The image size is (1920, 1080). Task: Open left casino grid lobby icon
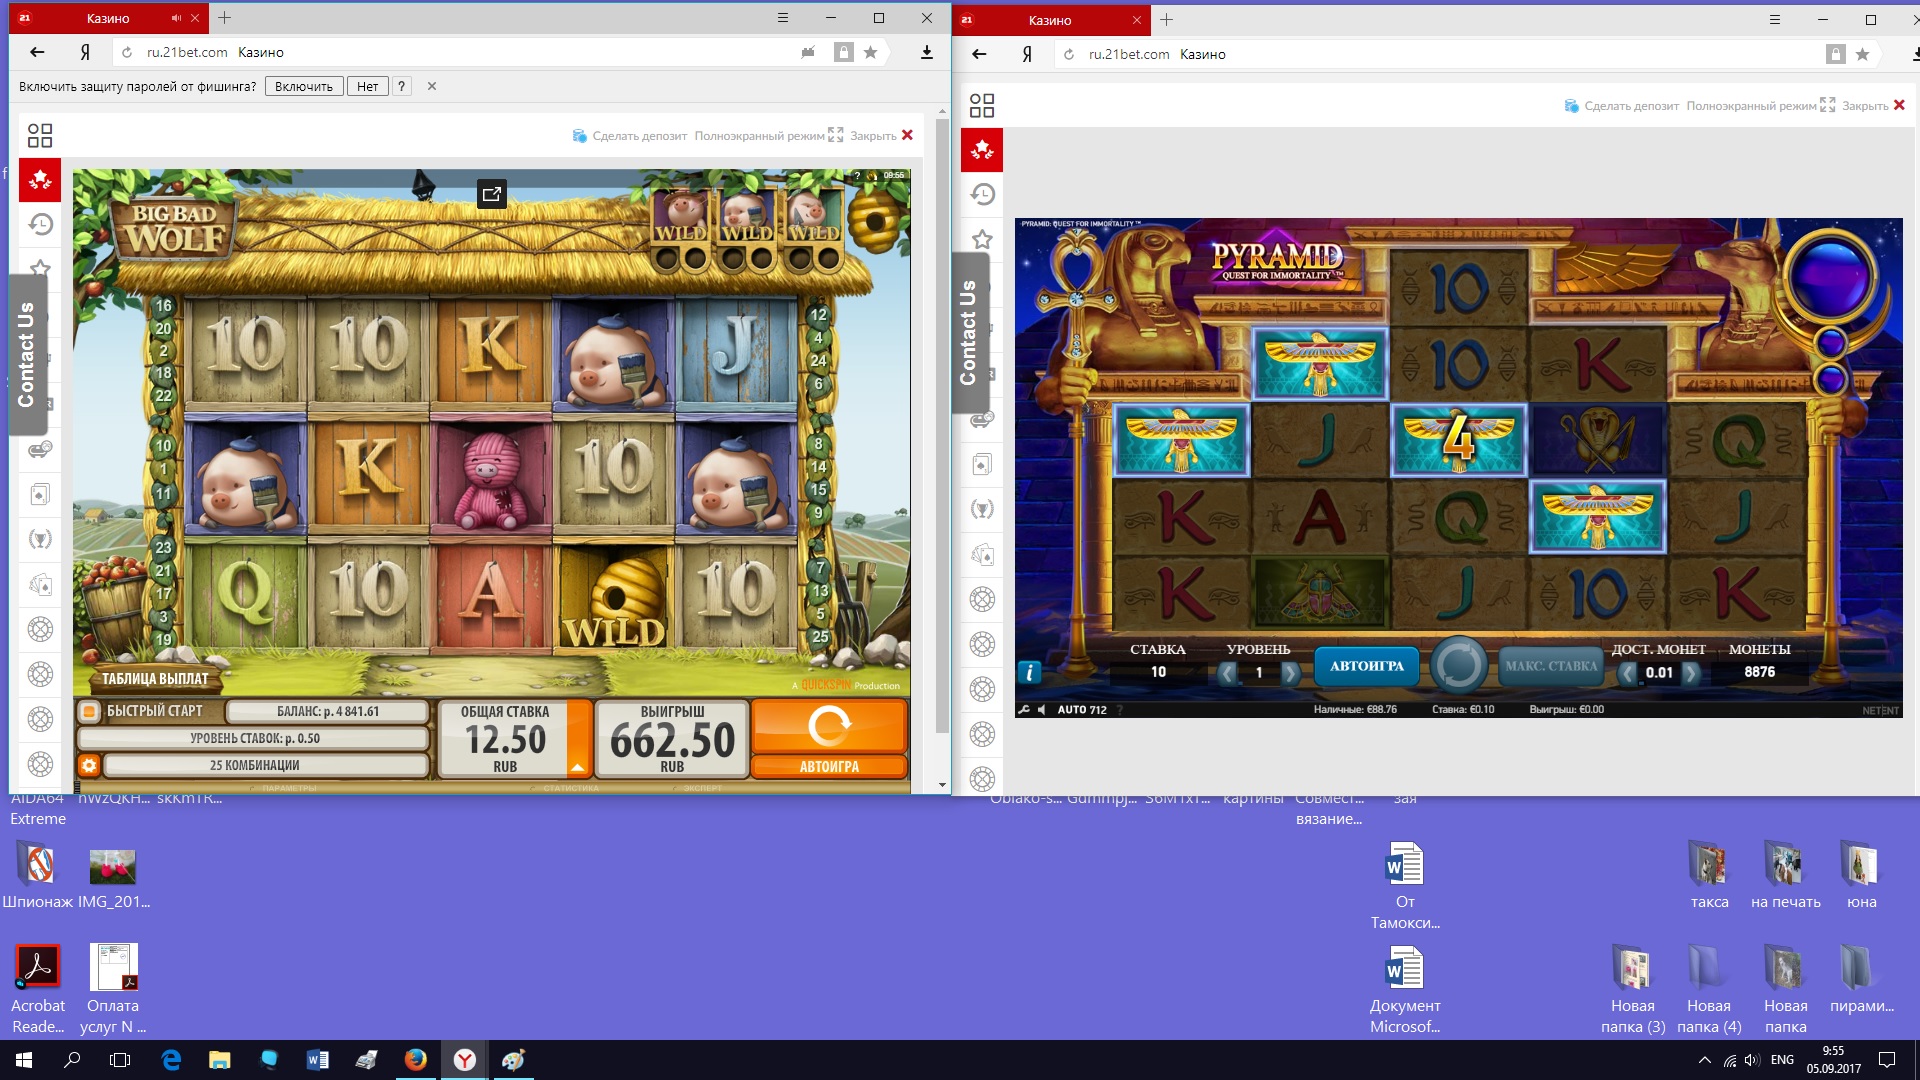pyautogui.click(x=40, y=135)
